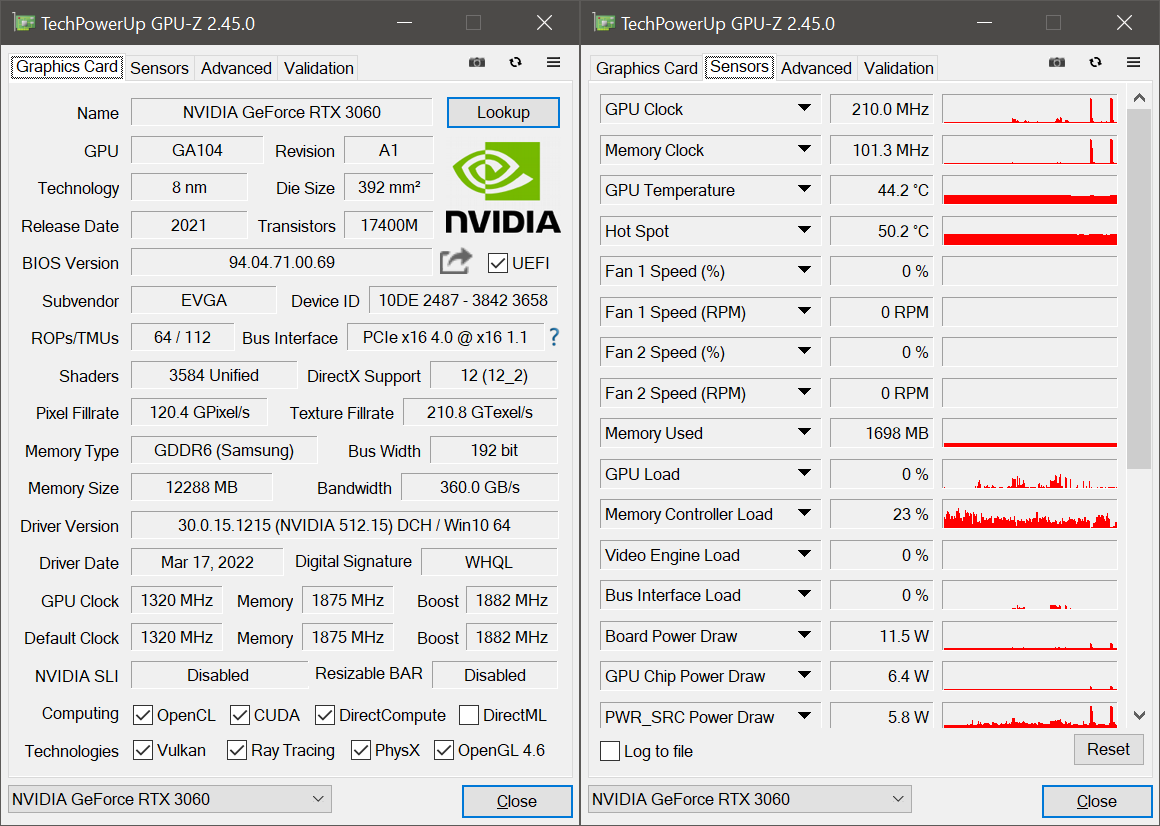Switch to Validation tab in right window
Image resolution: width=1160 pixels, height=826 pixels.
(898, 68)
